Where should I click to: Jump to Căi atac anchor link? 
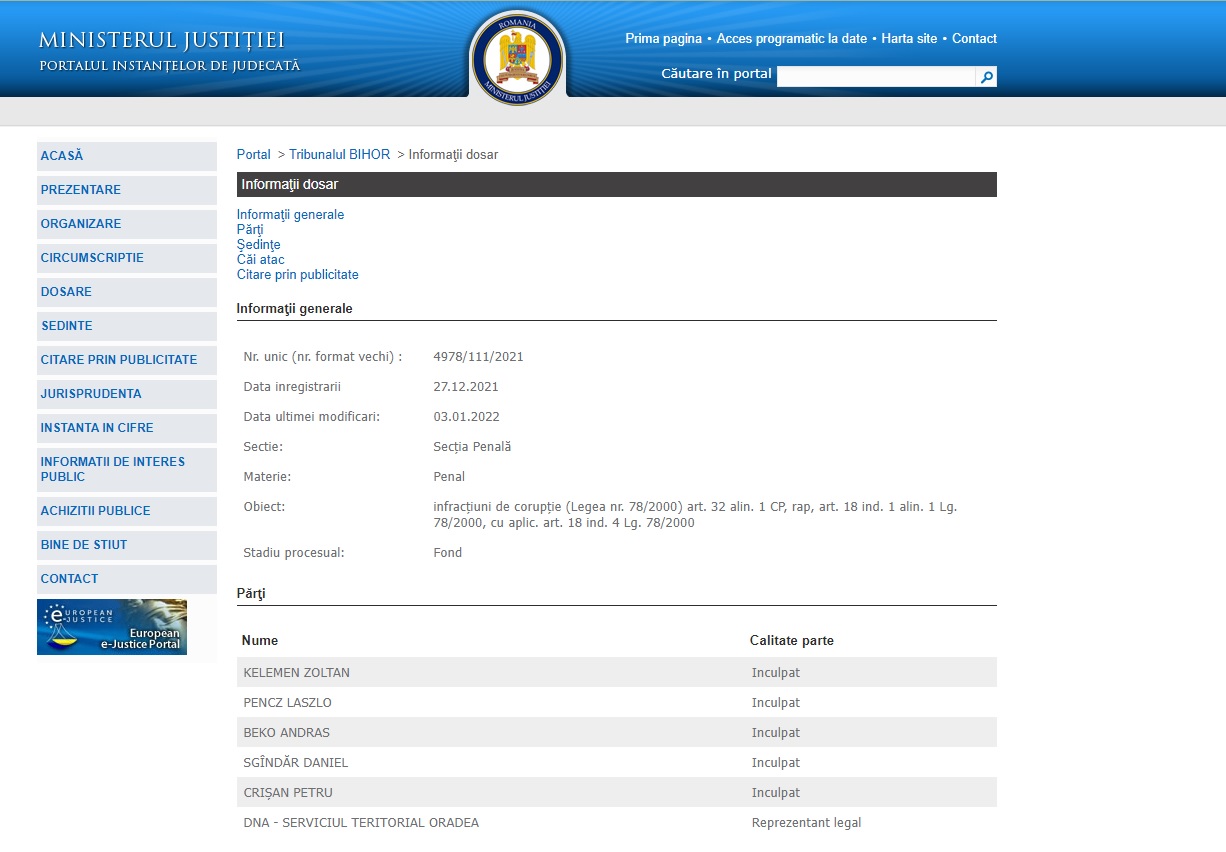tap(261, 260)
